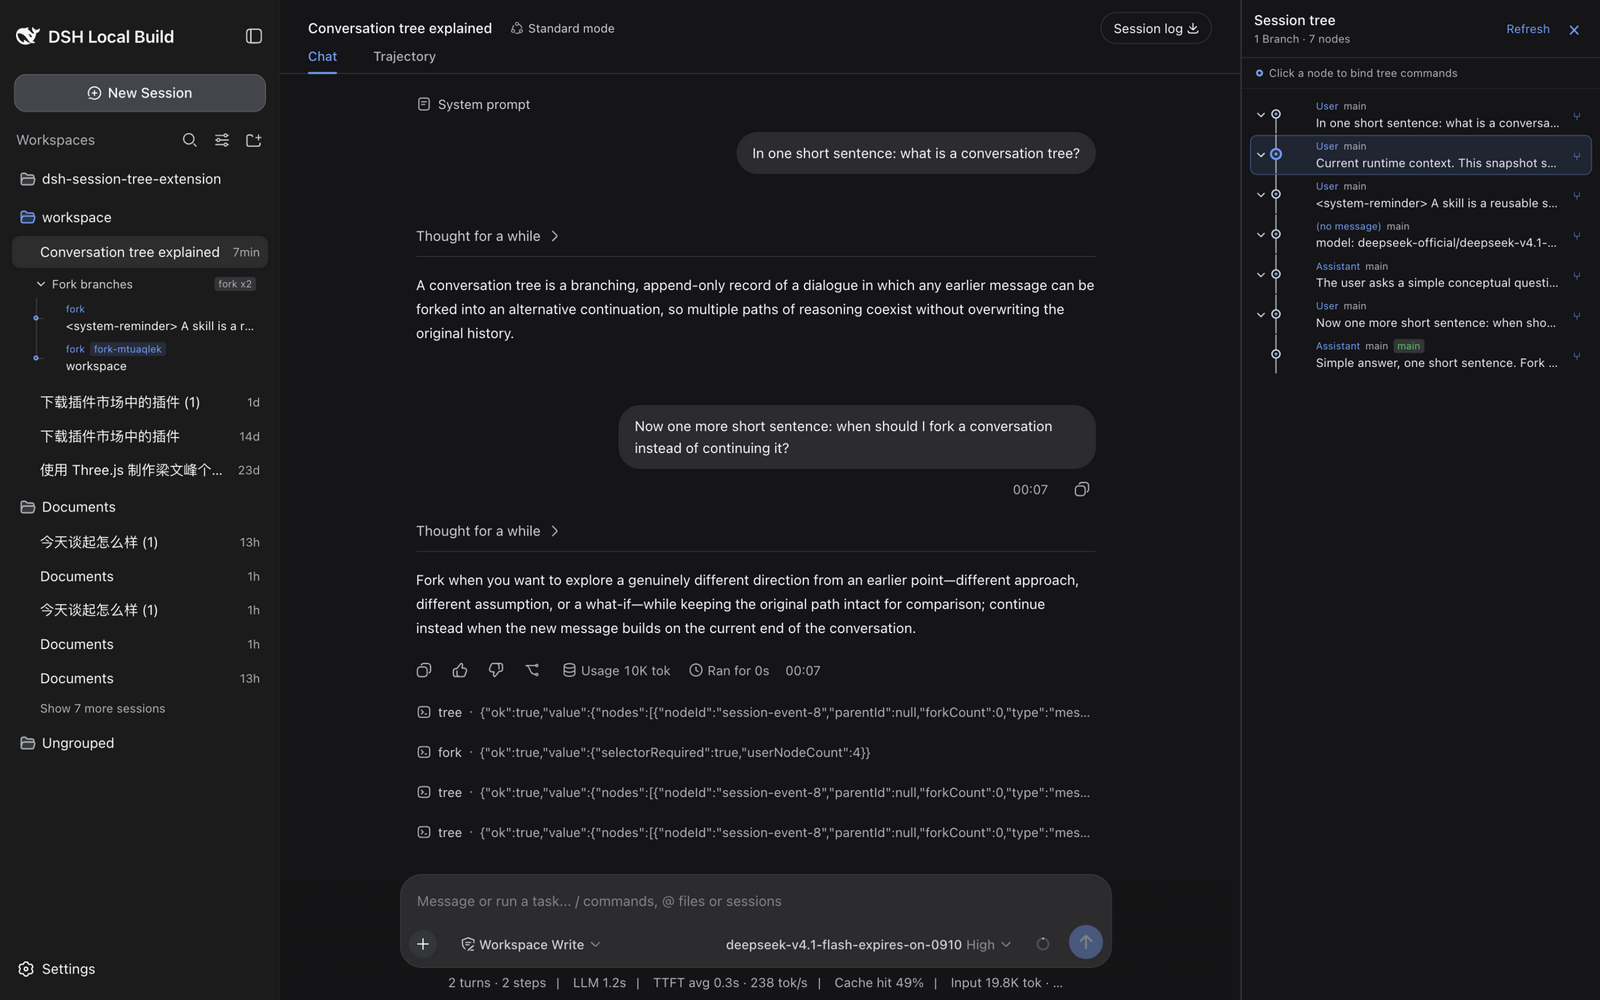Open the Workspace Write permission dropdown
1600x1000 pixels.
tap(530, 944)
